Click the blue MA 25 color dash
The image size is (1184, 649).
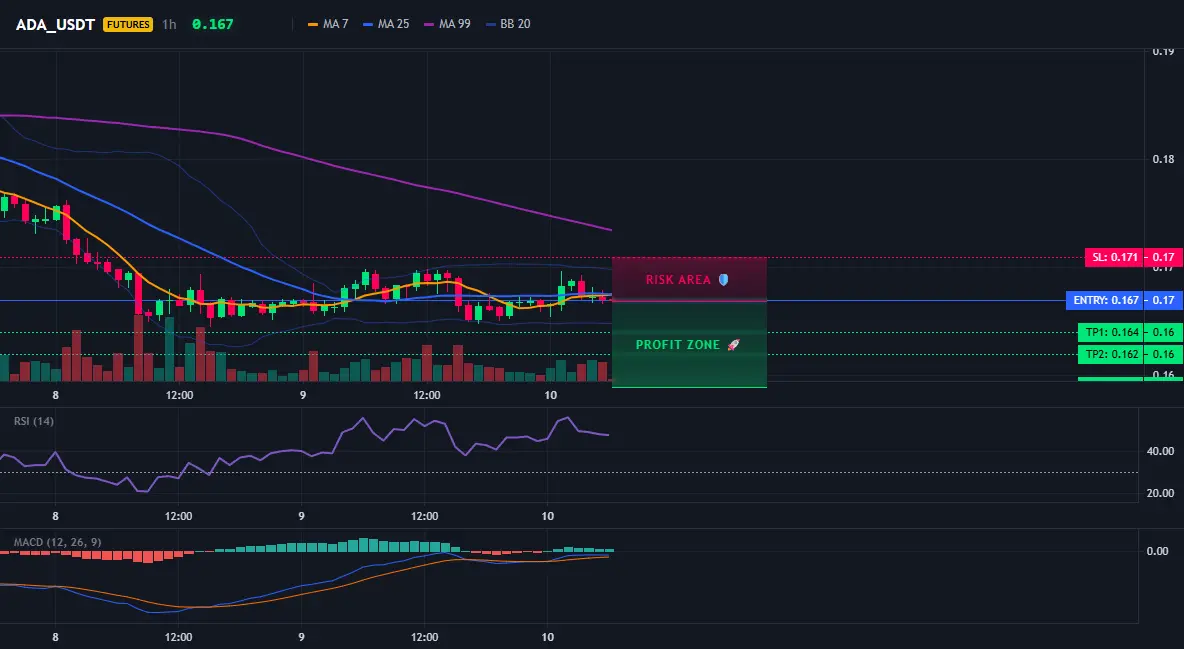point(368,24)
